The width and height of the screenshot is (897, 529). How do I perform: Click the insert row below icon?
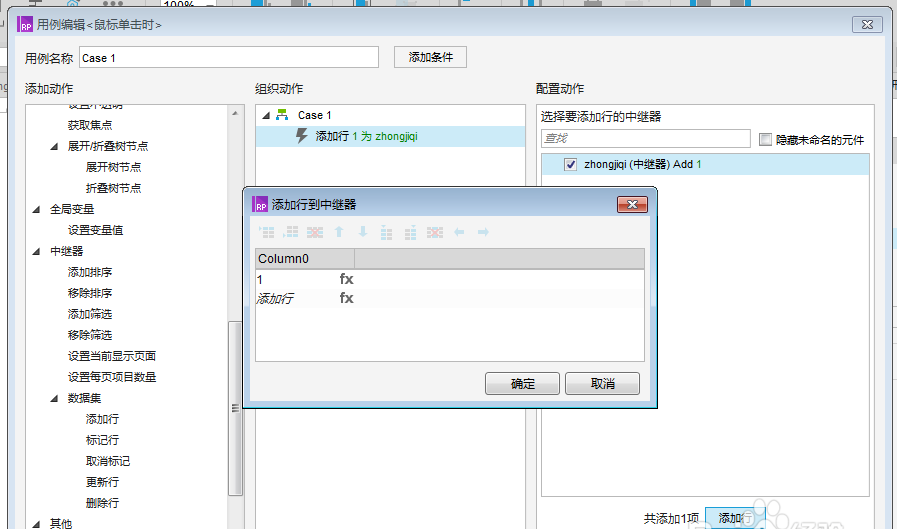pyautogui.click(x=291, y=232)
